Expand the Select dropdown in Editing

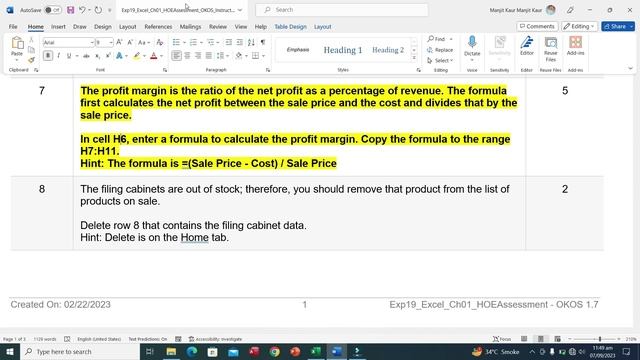pos(440,60)
